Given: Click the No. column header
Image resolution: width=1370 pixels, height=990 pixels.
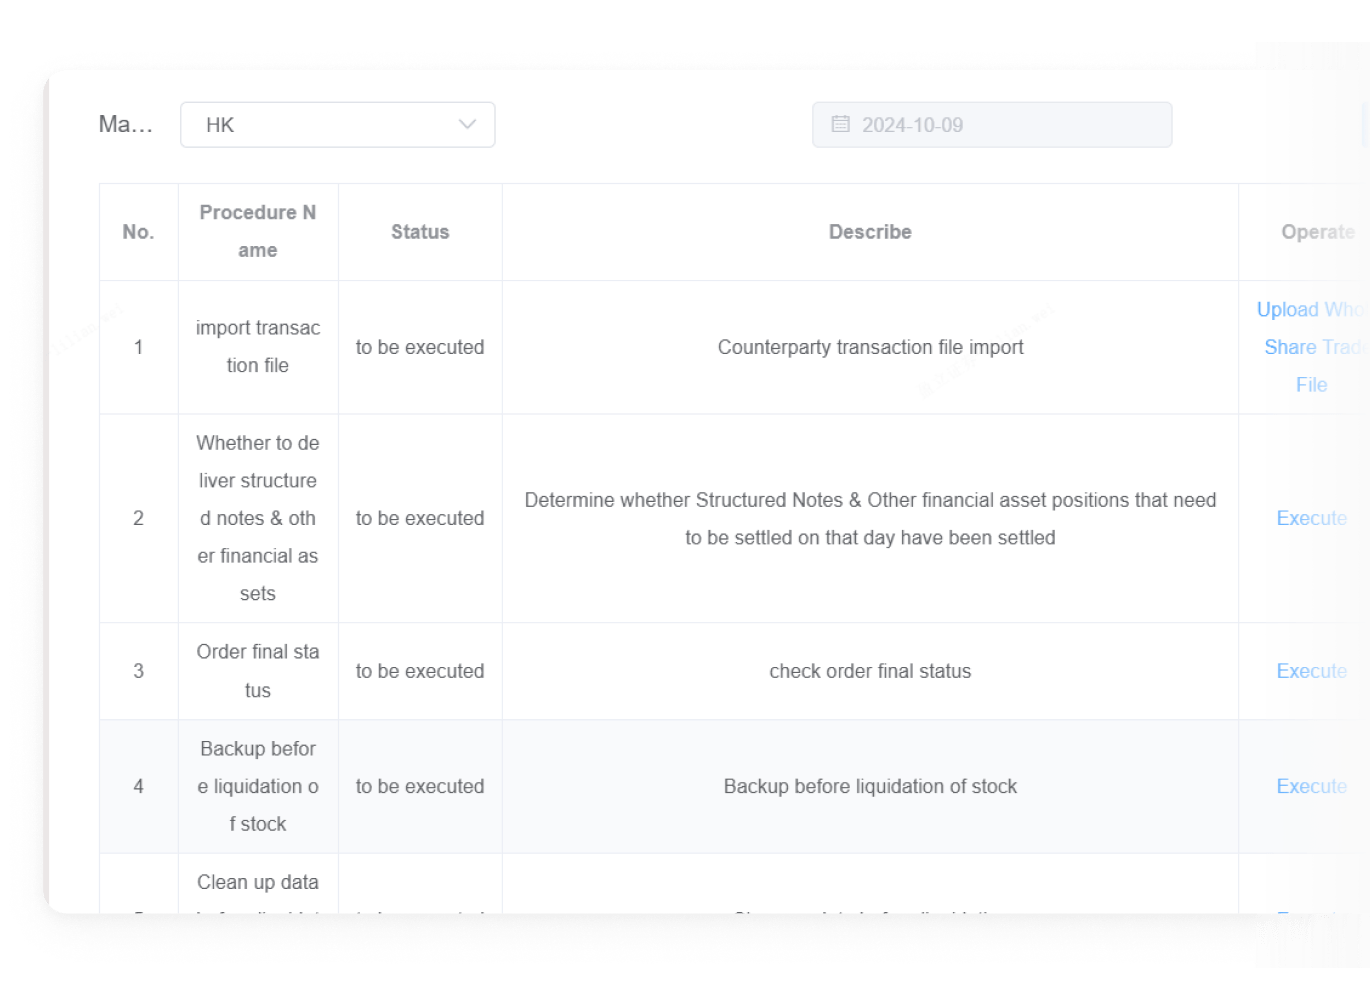Looking at the screenshot, I should [138, 232].
